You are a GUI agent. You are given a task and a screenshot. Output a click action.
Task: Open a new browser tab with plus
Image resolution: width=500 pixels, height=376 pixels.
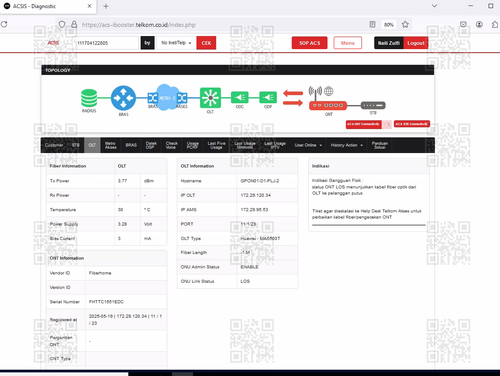pyautogui.click(x=106, y=6)
